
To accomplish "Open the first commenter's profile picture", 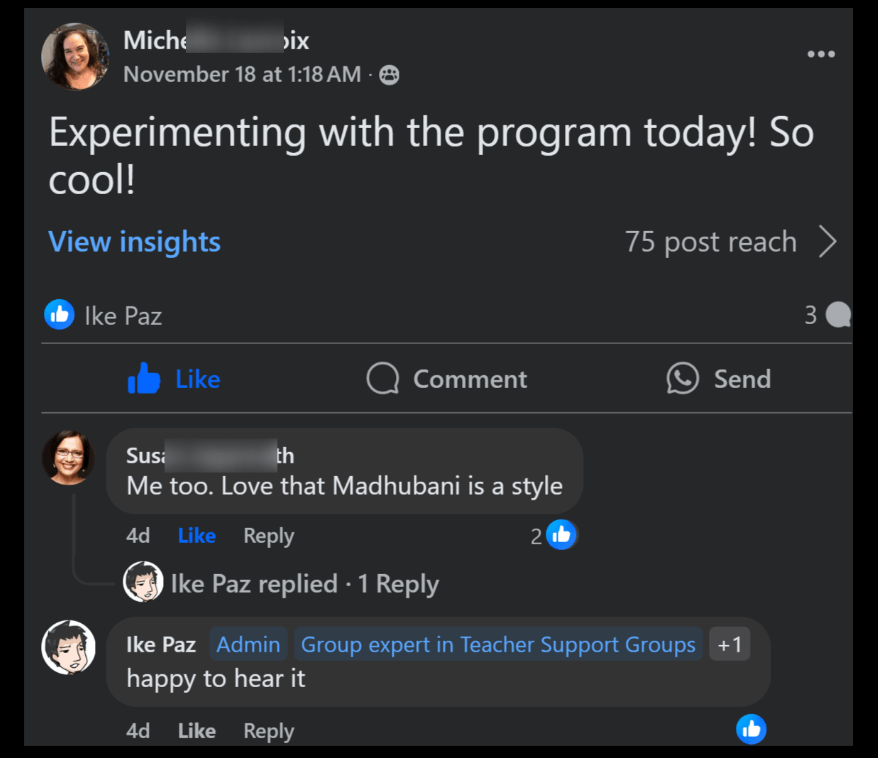I will [x=68, y=458].
